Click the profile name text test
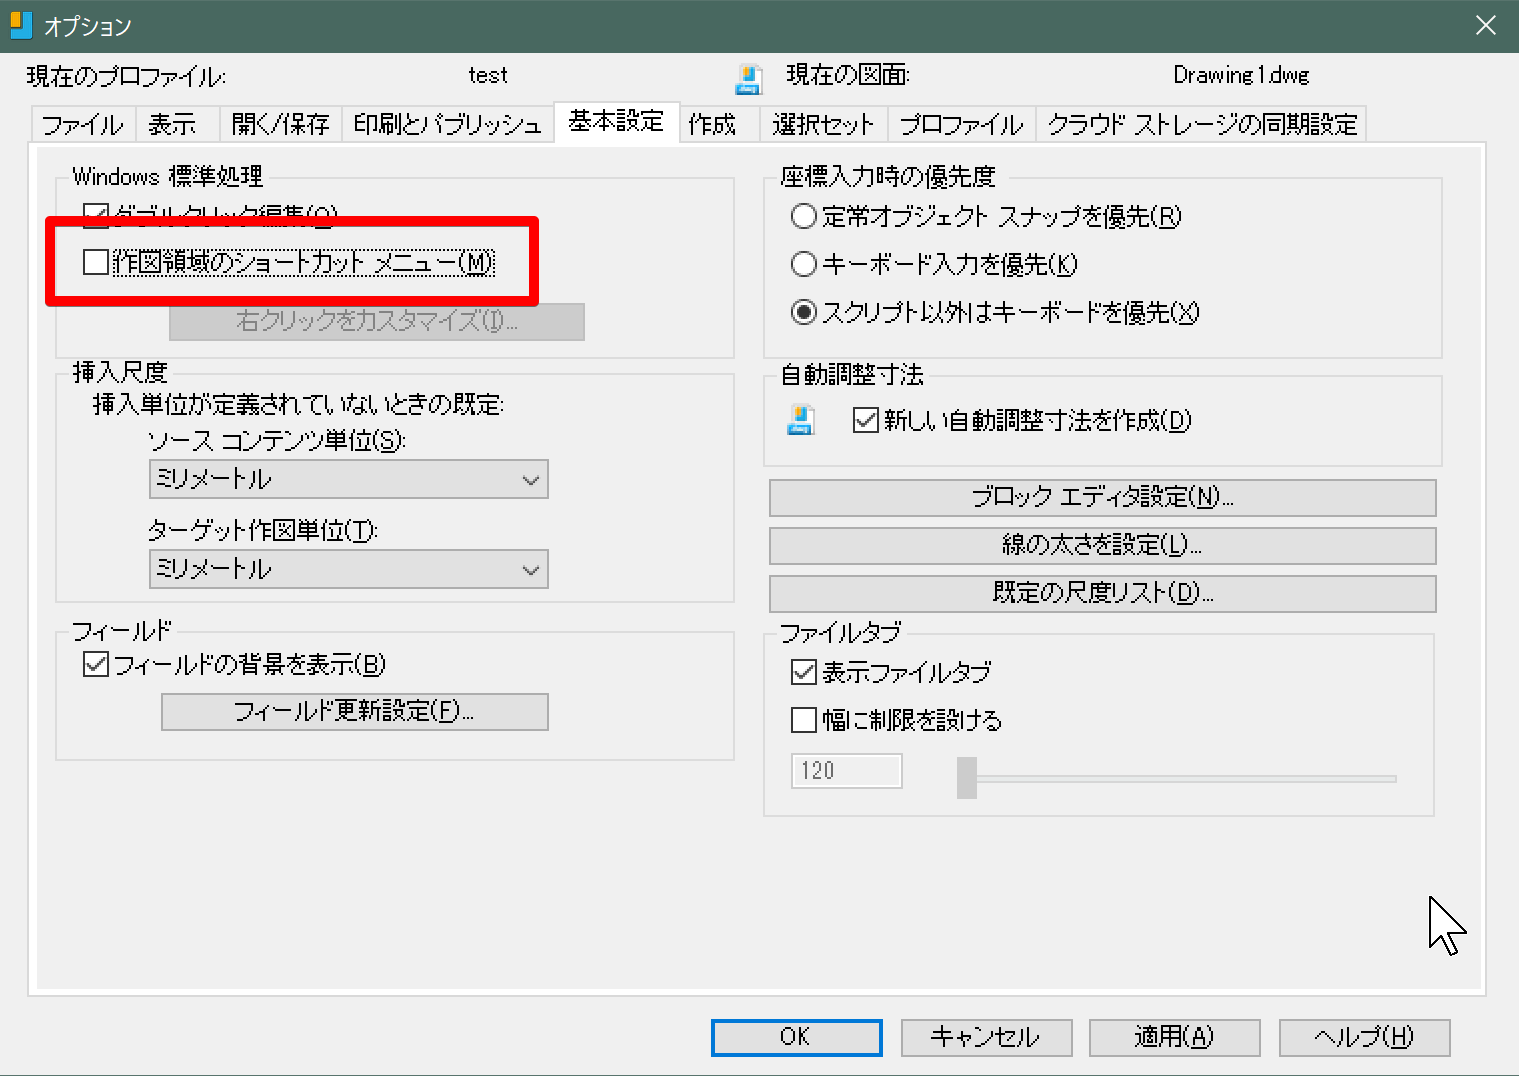 [488, 75]
